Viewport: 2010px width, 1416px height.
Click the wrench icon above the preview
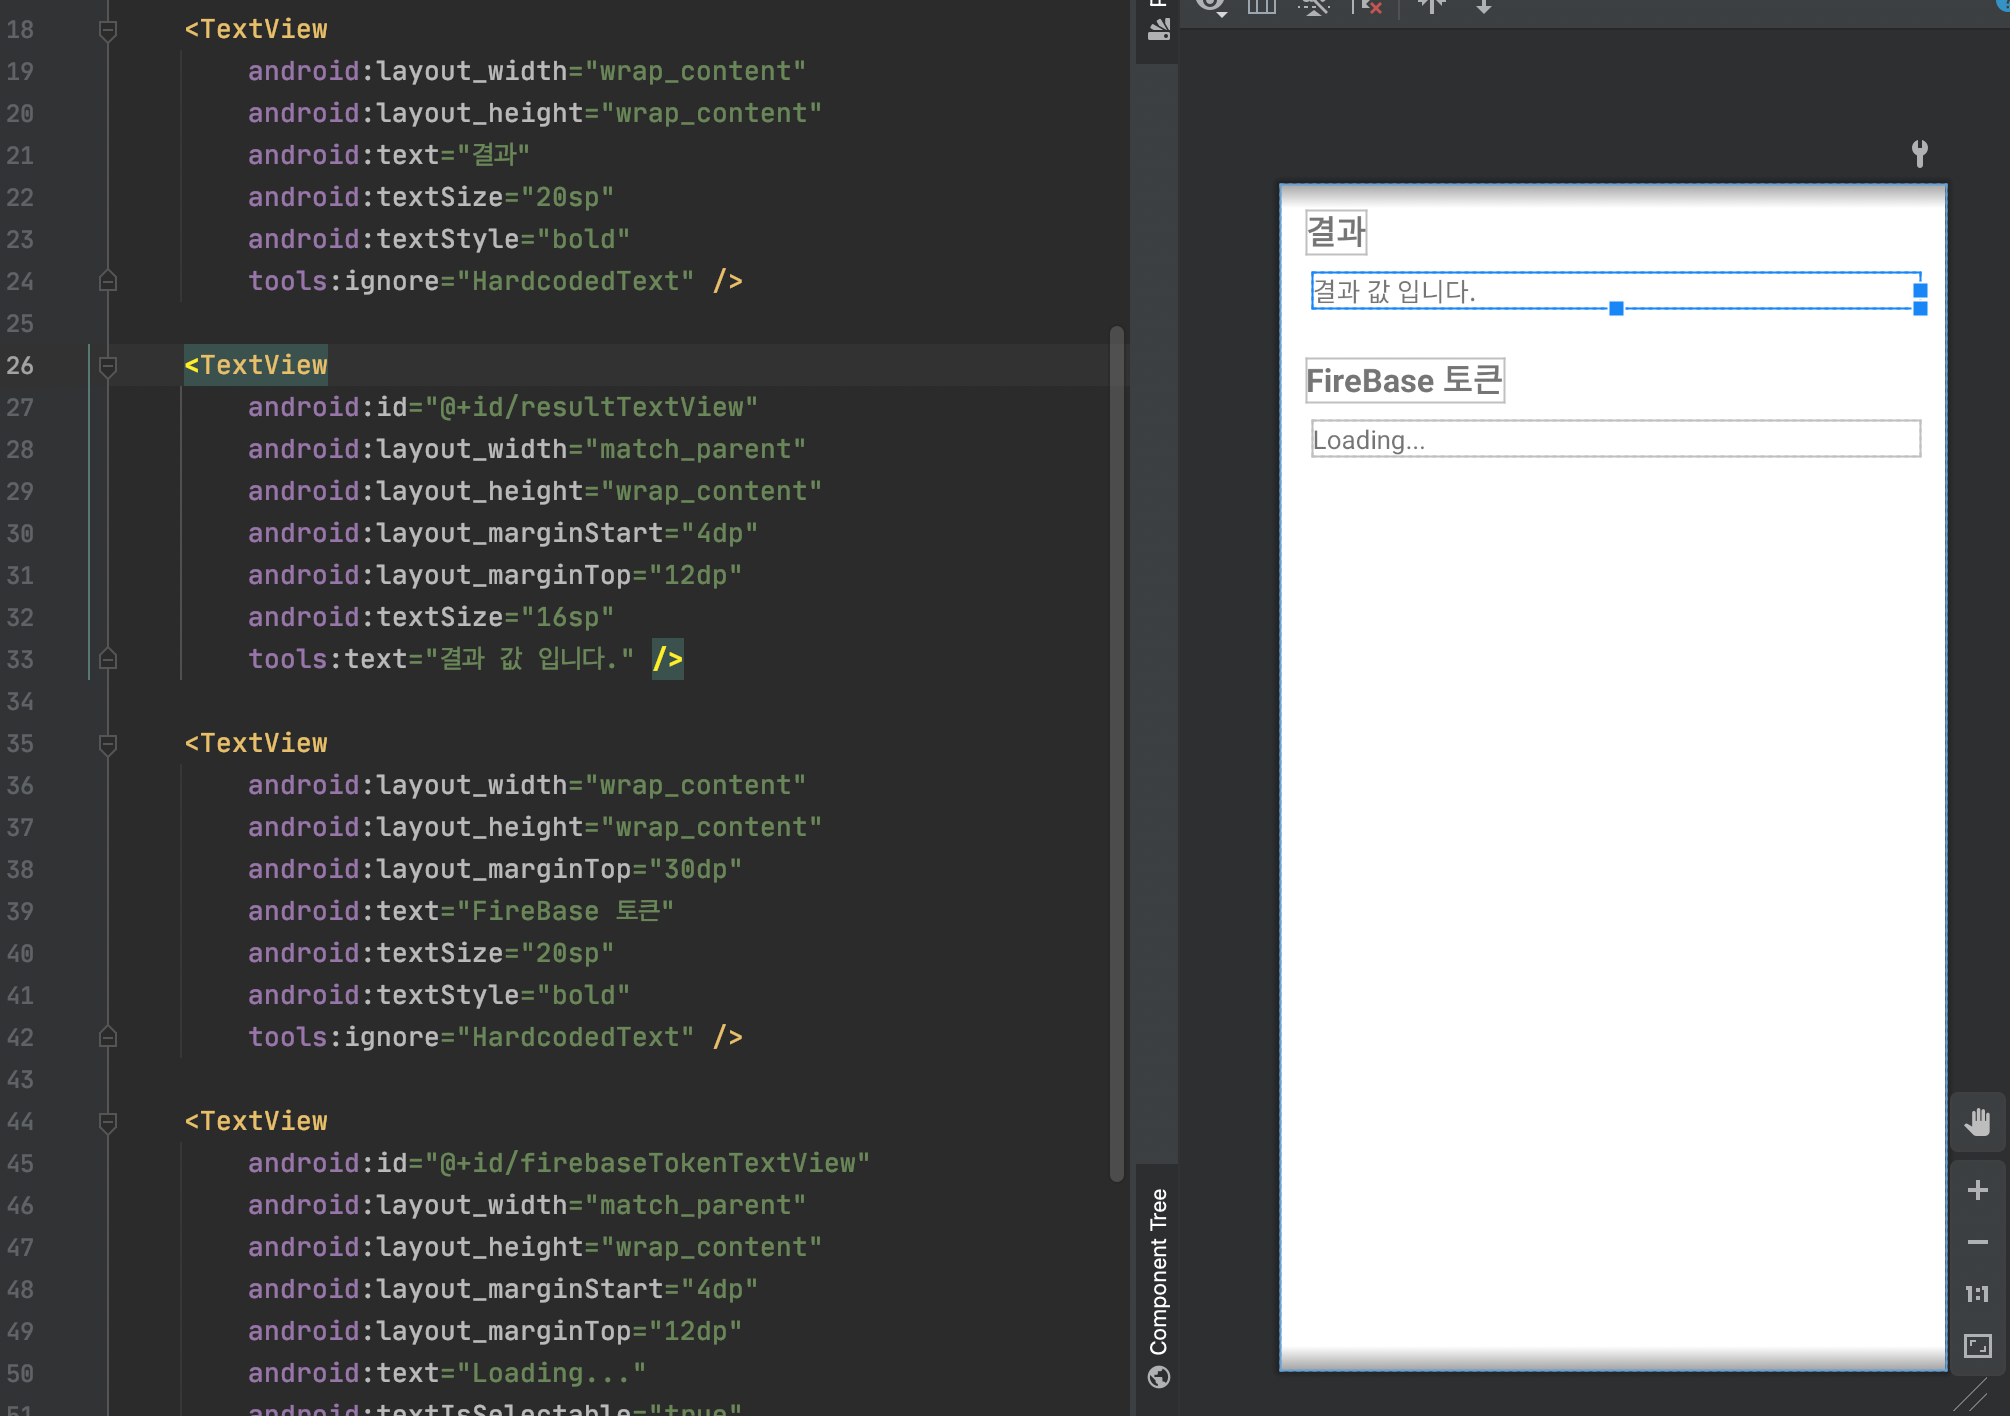click(x=1919, y=153)
